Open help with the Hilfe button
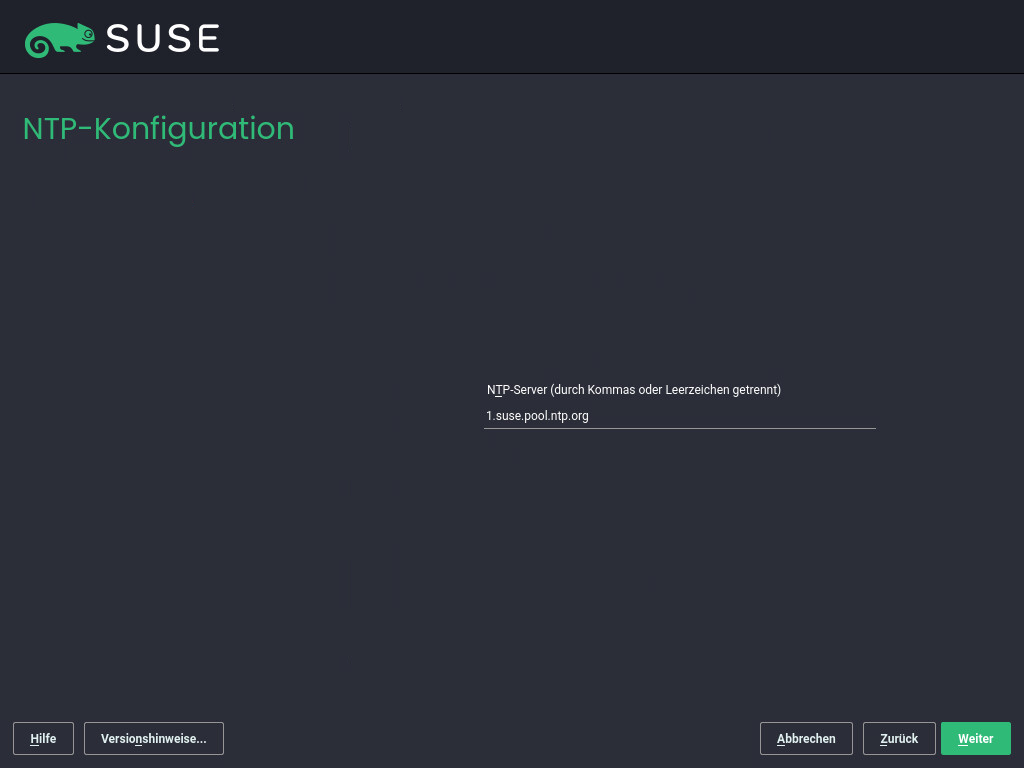 (x=43, y=738)
